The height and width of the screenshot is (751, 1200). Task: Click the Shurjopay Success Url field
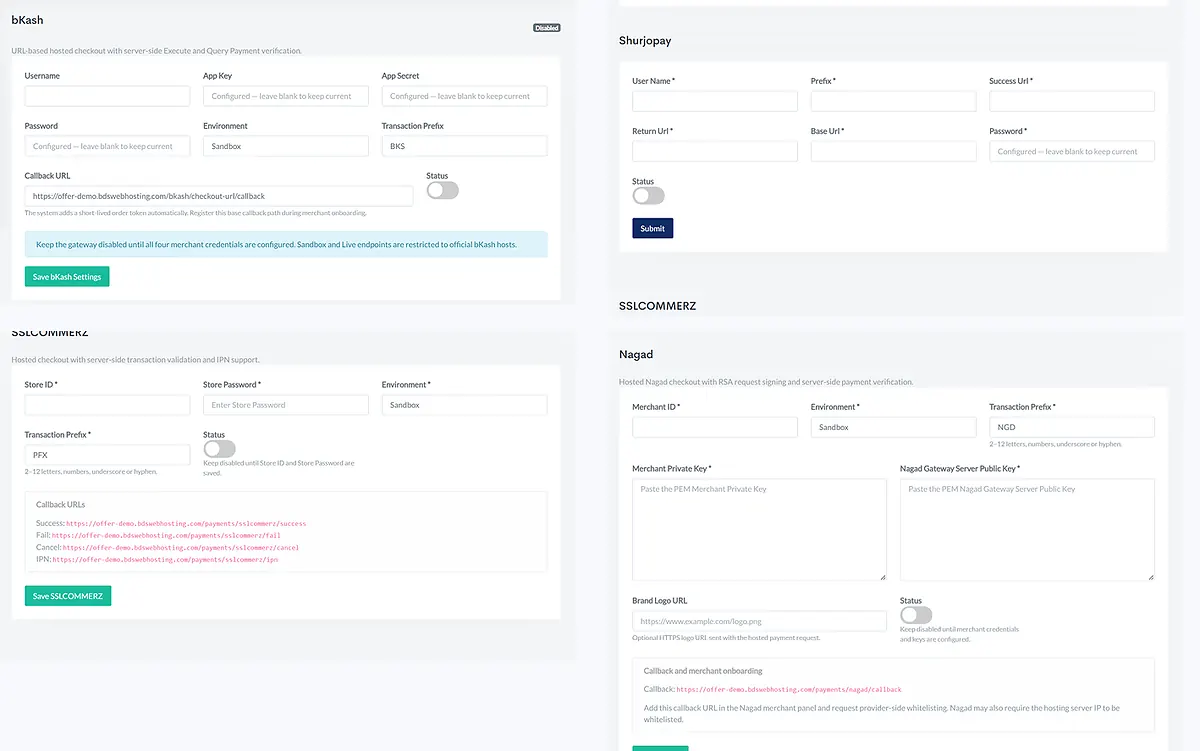click(x=1072, y=101)
